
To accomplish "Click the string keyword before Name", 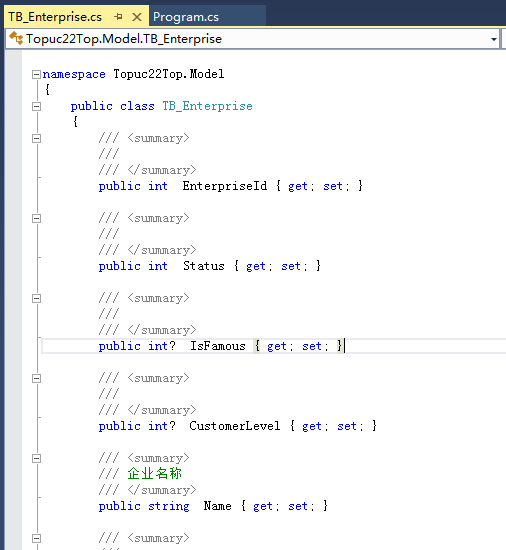I will 169,506.
